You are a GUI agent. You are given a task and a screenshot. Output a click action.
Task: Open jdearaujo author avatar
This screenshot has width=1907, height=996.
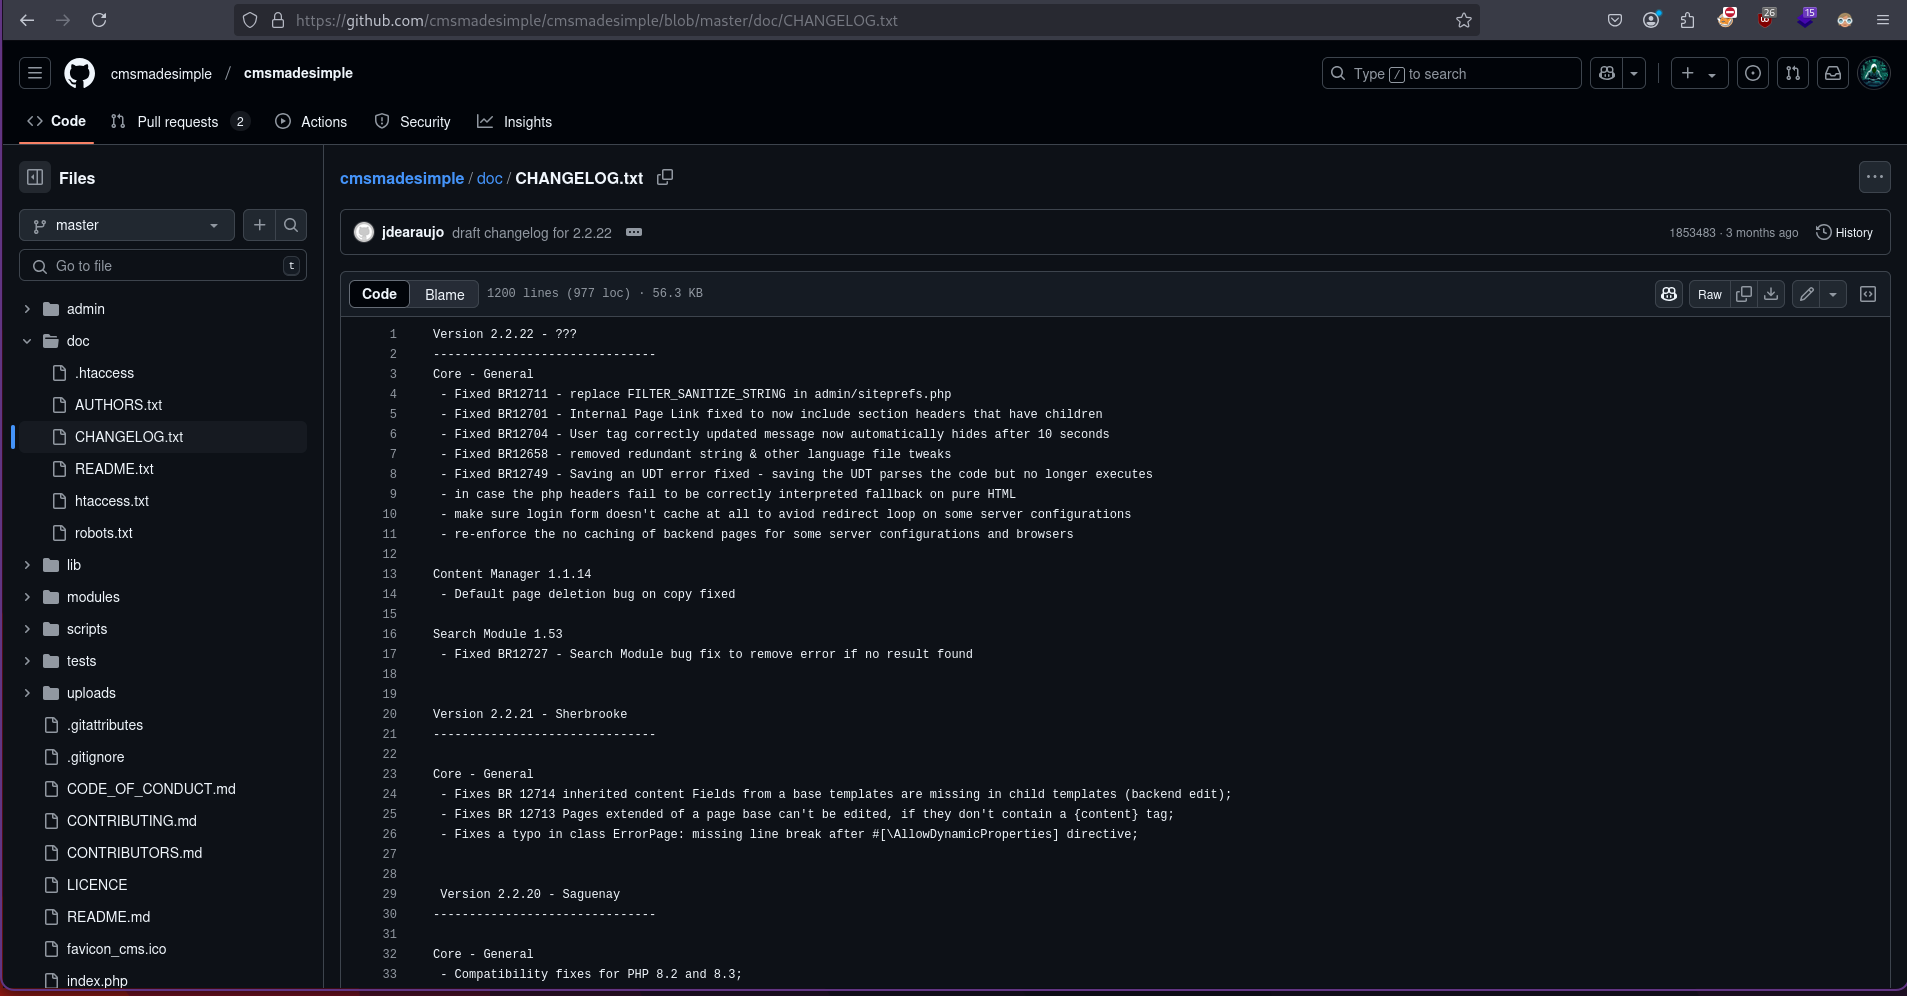[x=364, y=232]
